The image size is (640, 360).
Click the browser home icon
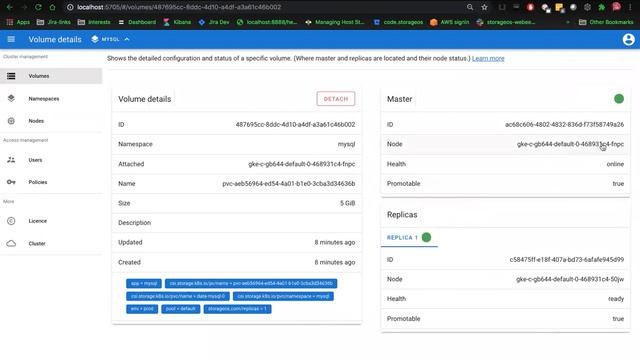pyautogui.click(x=52, y=7)
